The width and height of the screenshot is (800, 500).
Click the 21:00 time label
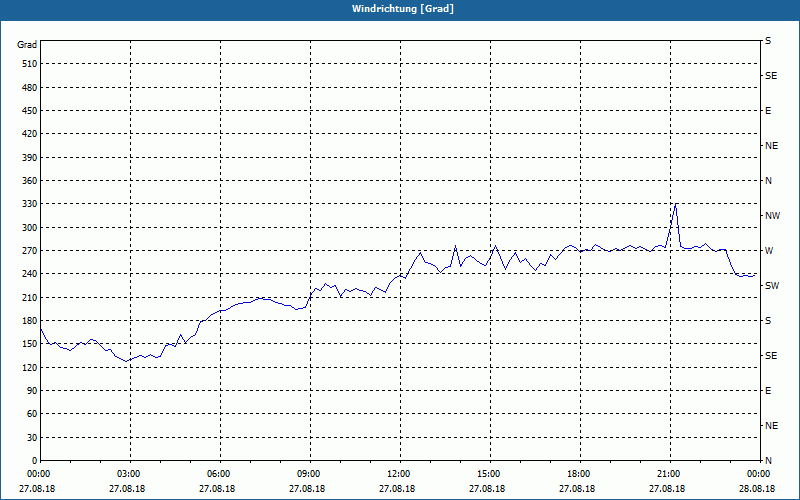point(670,474)
